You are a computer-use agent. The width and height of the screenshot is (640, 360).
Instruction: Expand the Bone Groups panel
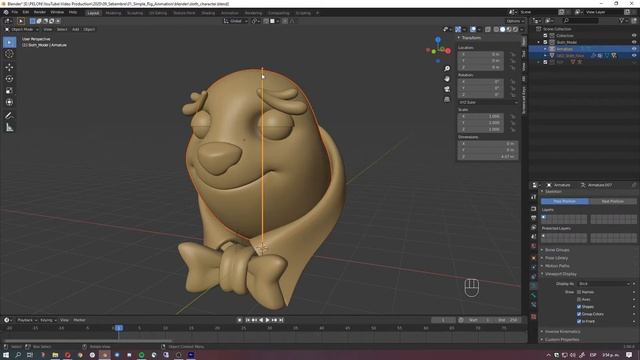point(557,250)
